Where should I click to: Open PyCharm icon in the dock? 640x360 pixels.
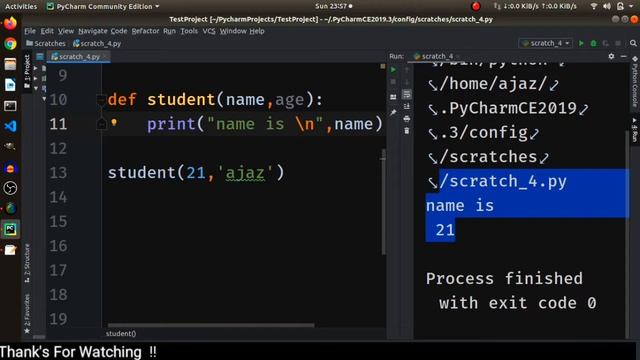click(10, 229)
